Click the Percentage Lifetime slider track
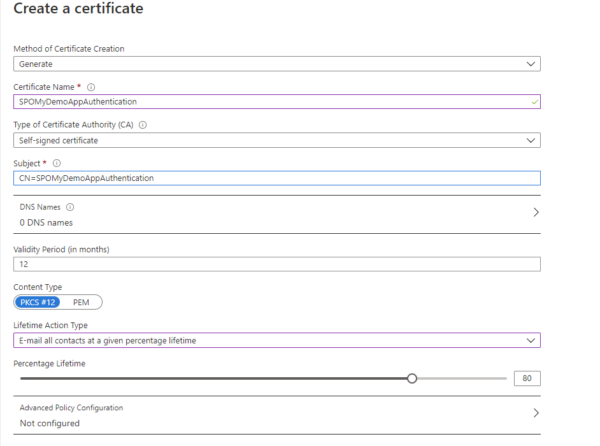This screenshot has height=446, width=600. [x=263, y=379]
